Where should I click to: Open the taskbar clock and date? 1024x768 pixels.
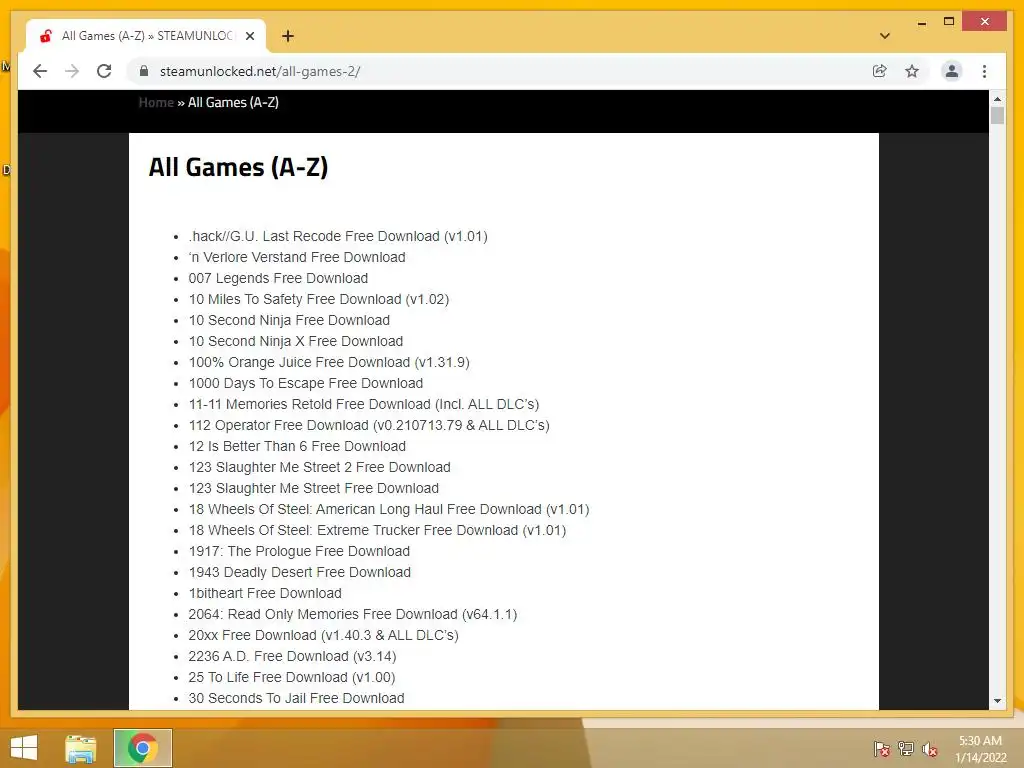[981, 749]
